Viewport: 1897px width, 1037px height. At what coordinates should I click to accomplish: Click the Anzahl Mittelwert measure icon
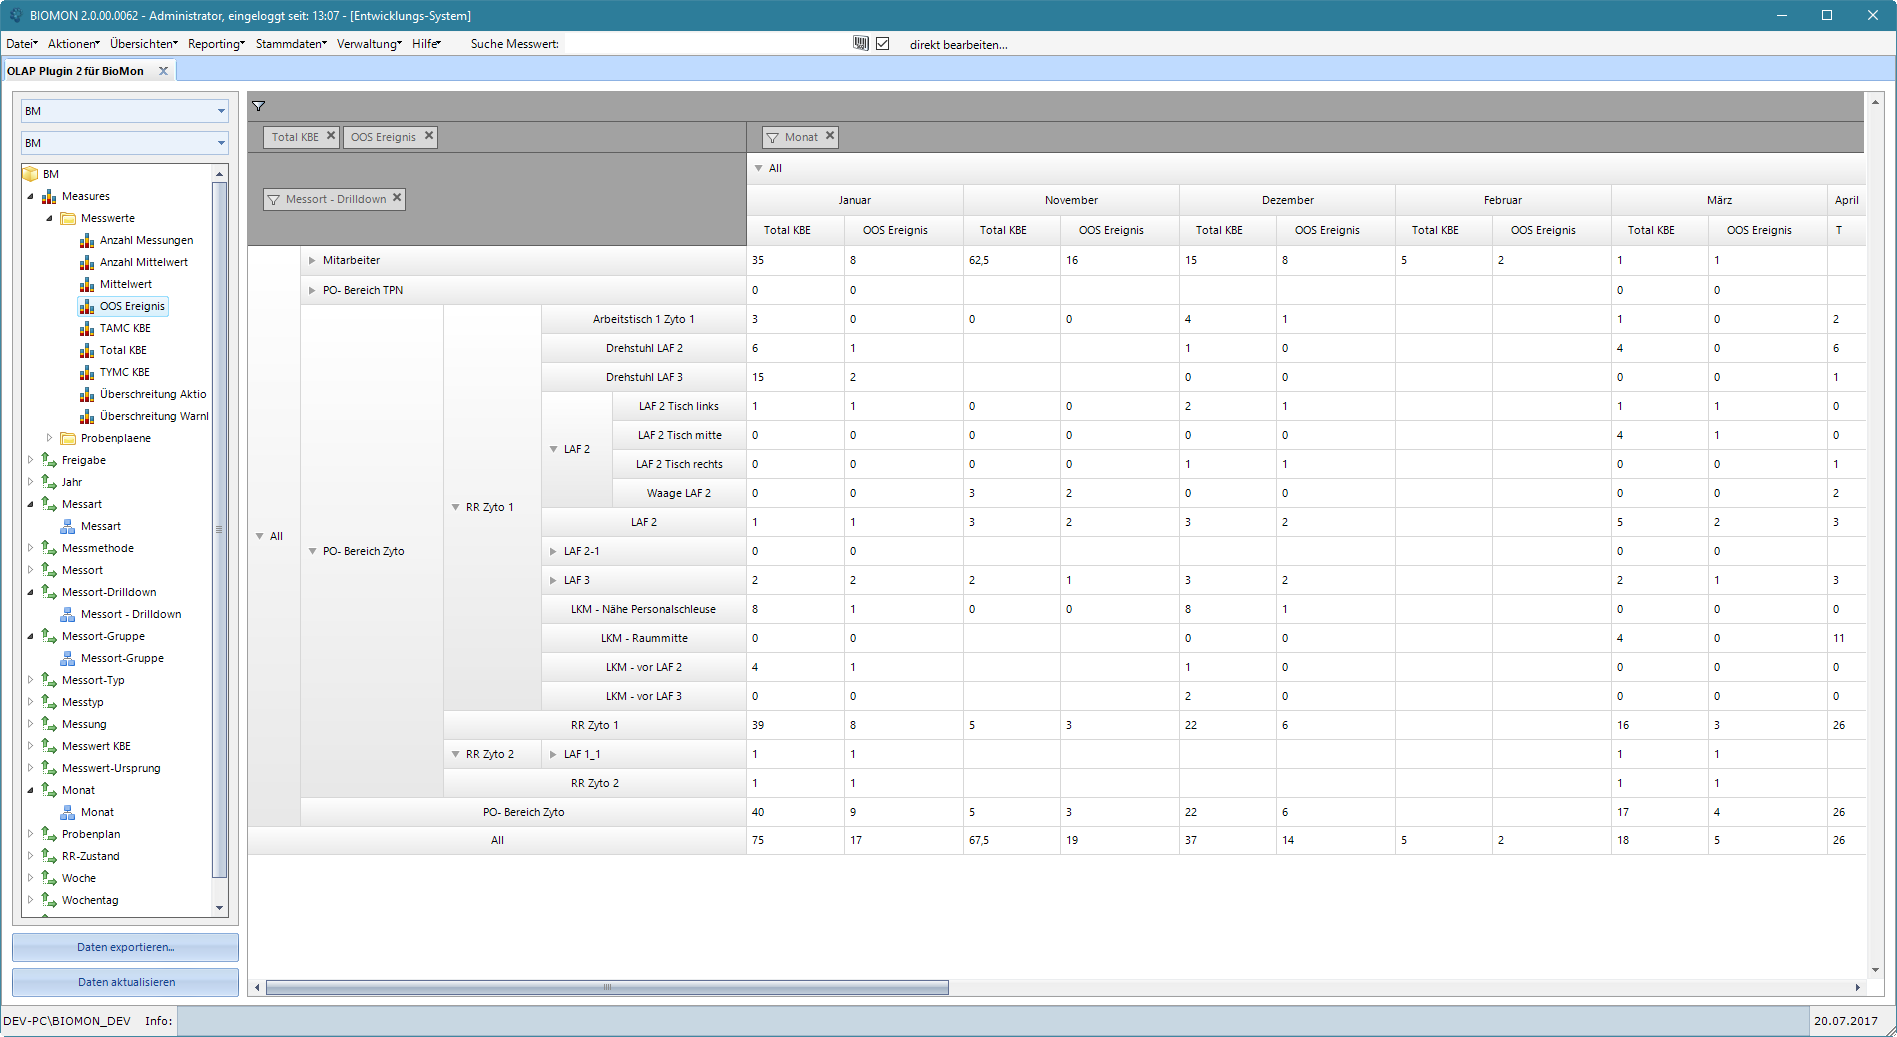[x=87, y=263]
